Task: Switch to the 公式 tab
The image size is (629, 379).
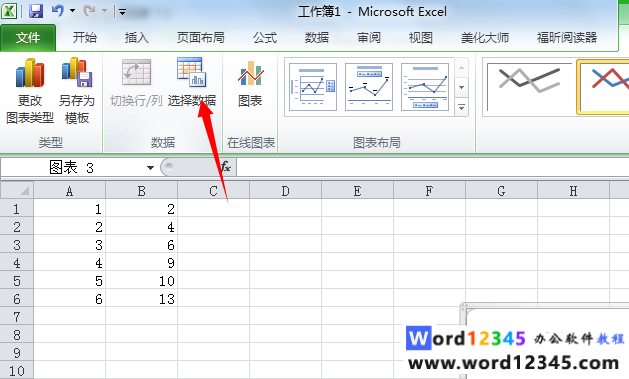Action: [265, 38]
